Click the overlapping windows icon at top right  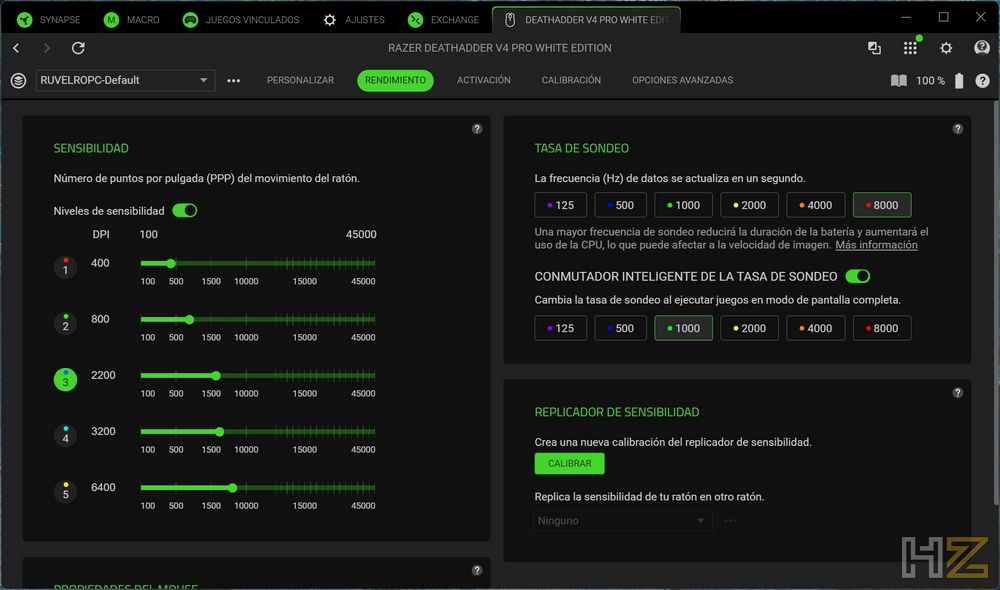pyautogui.click(x=874, y=48)
